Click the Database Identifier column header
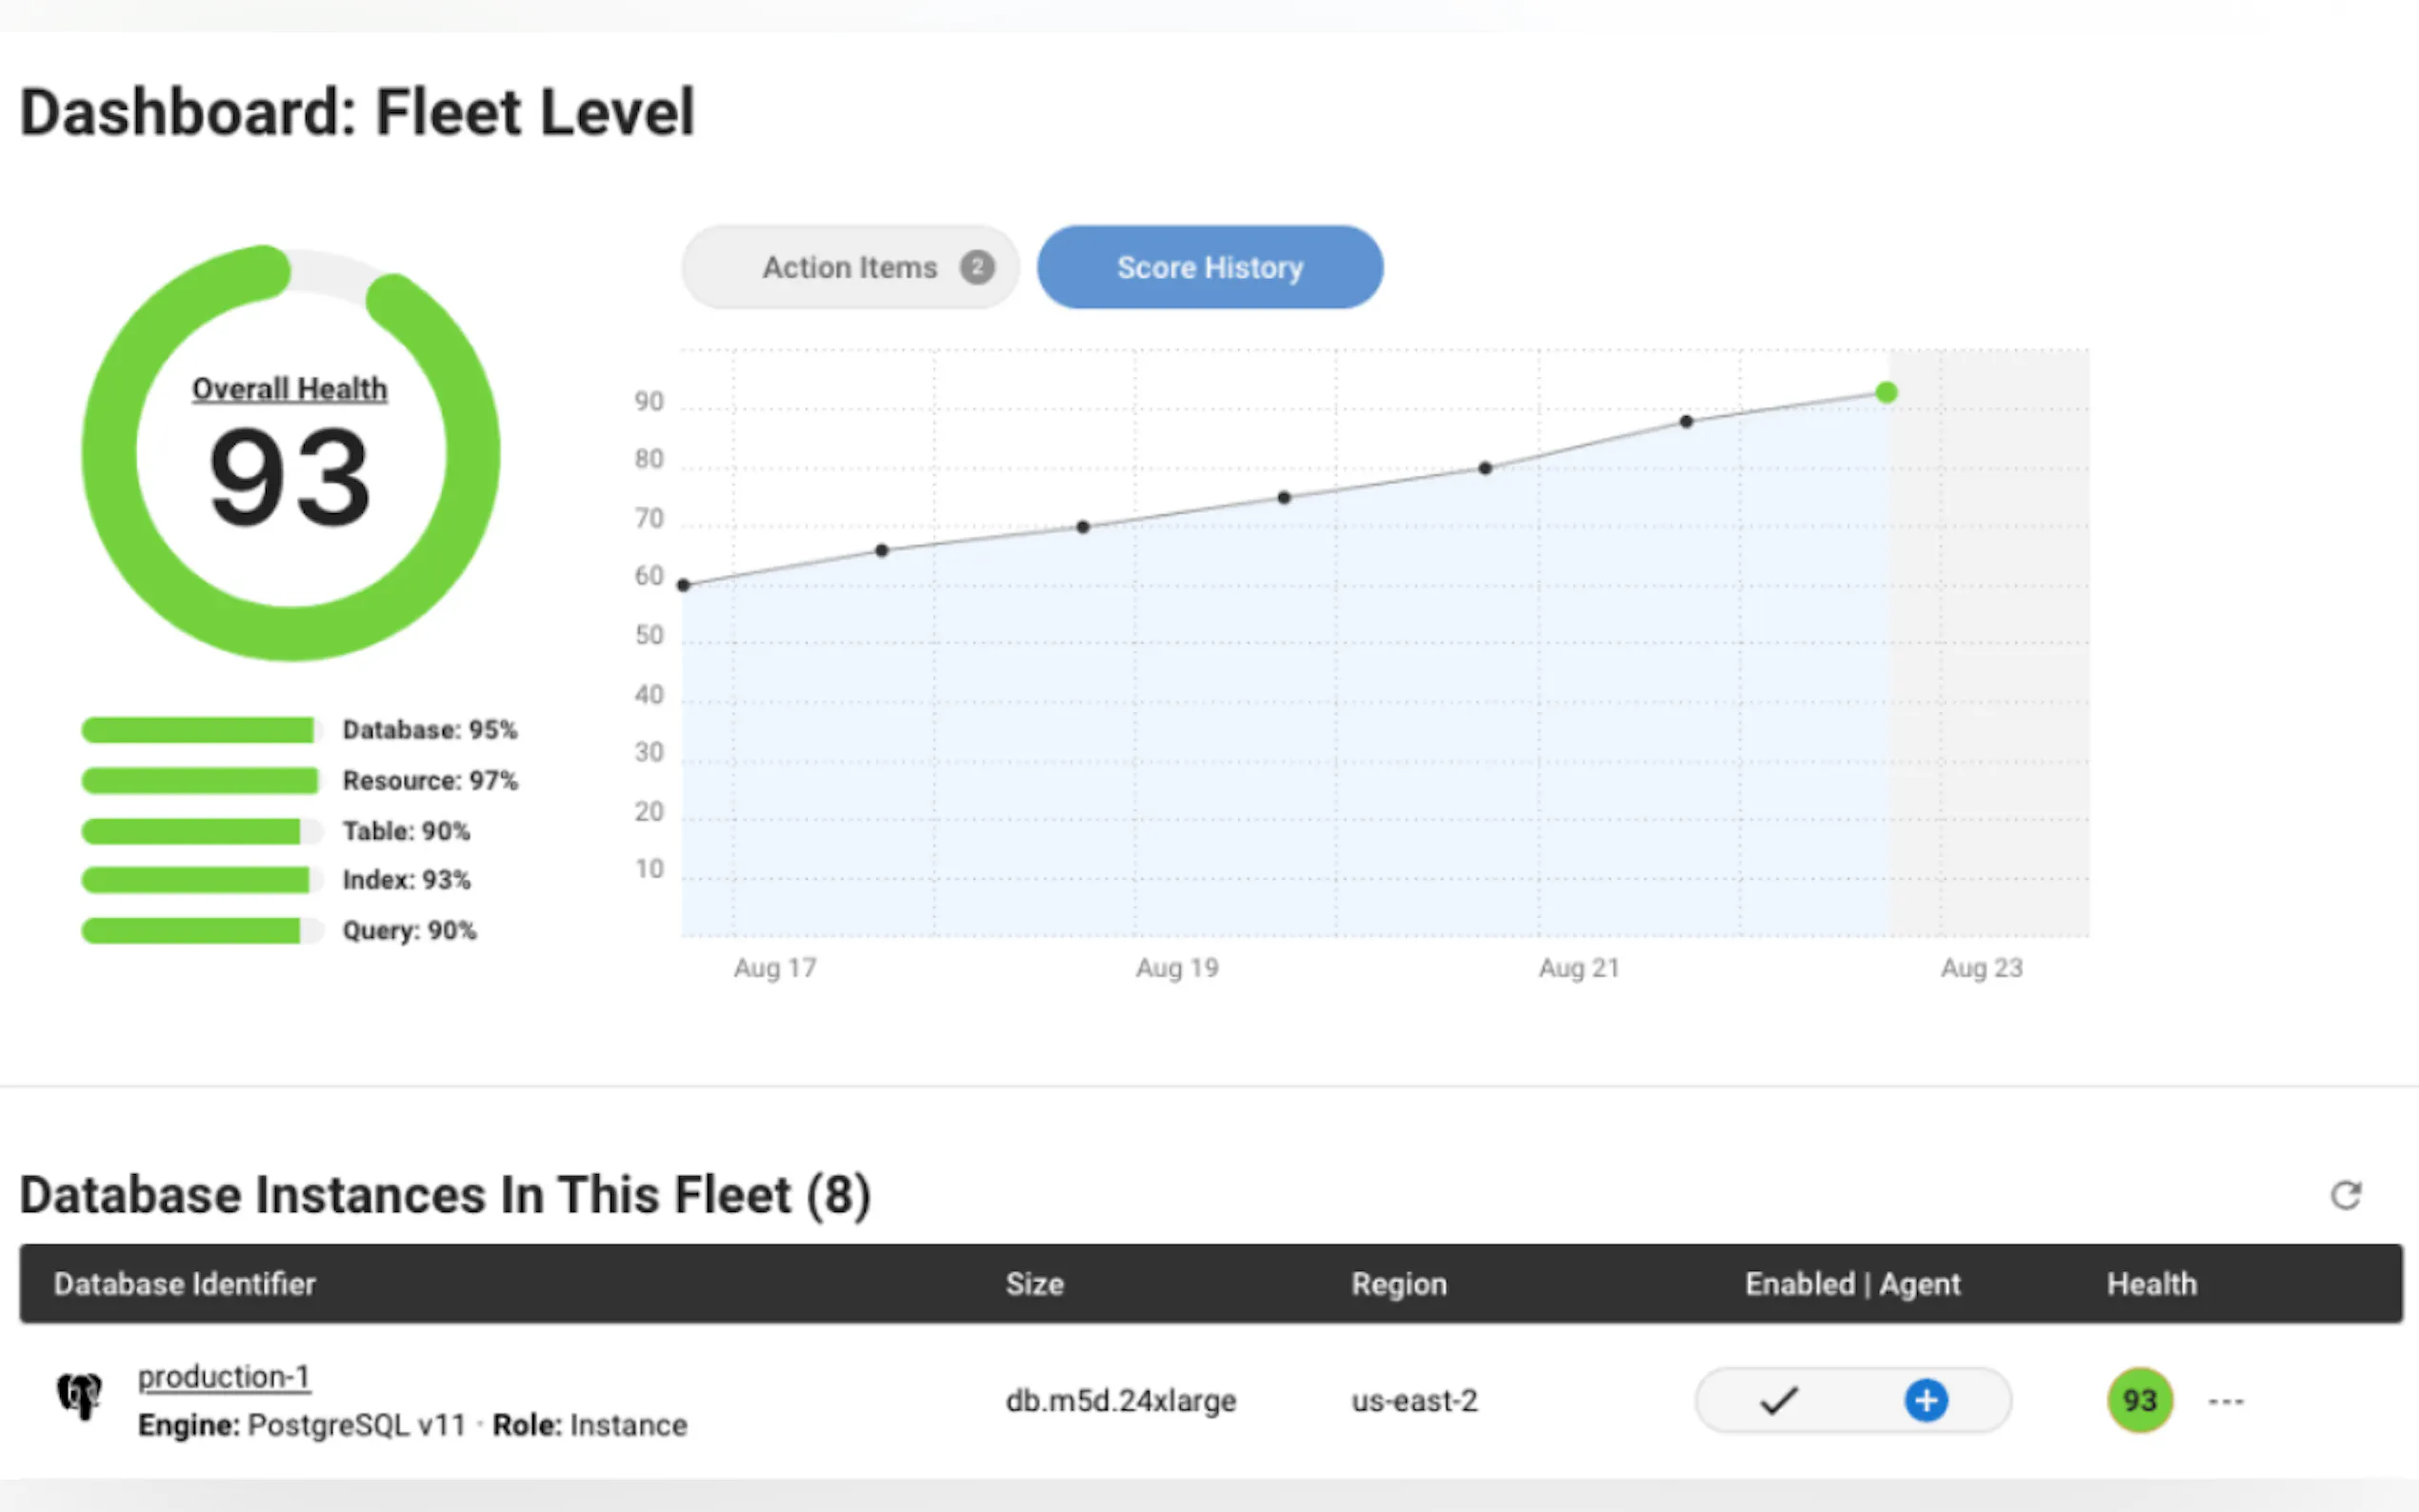The height and width of the screenshot is (1512, 2419). 184,1284
